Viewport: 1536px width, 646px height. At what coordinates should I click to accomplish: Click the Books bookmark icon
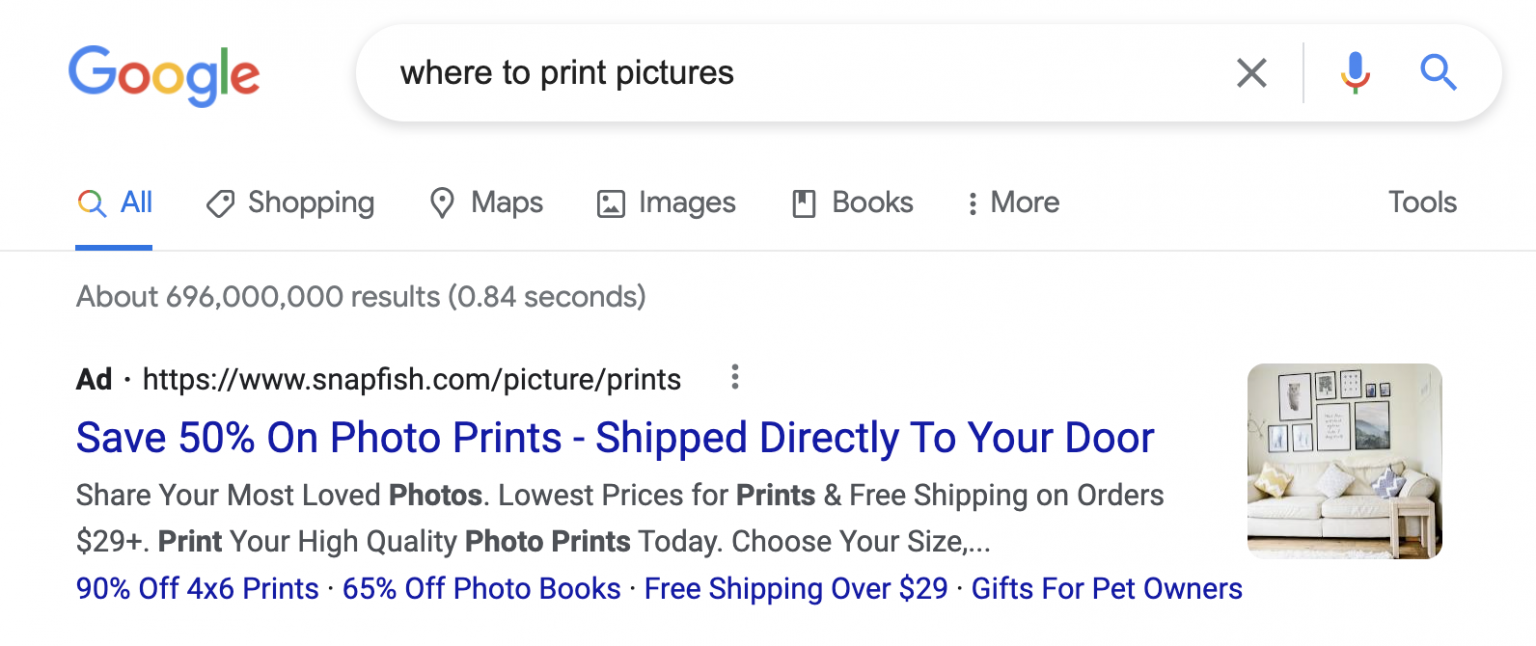click(x=802, y=203)
